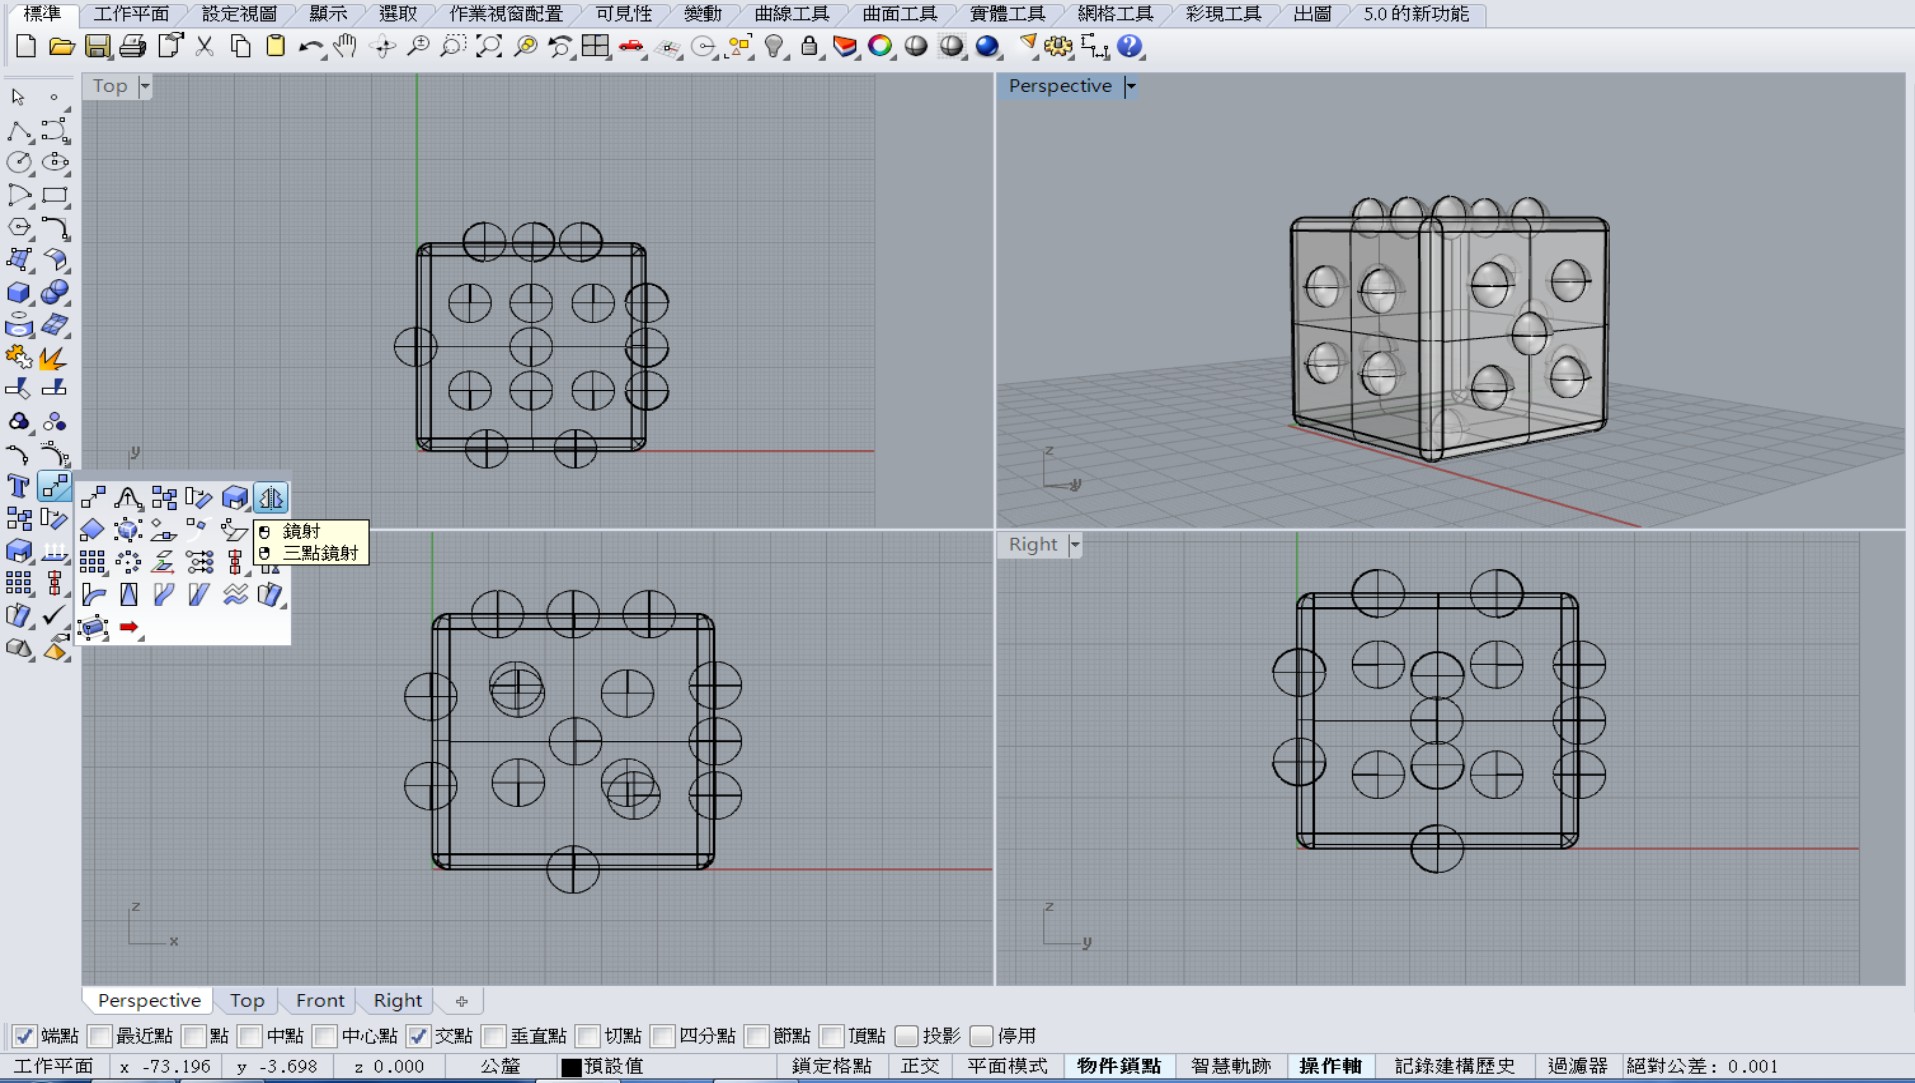Click the Undo arrow icon
Viewport: 1915px width, 1083px height.
pos(311,46)
